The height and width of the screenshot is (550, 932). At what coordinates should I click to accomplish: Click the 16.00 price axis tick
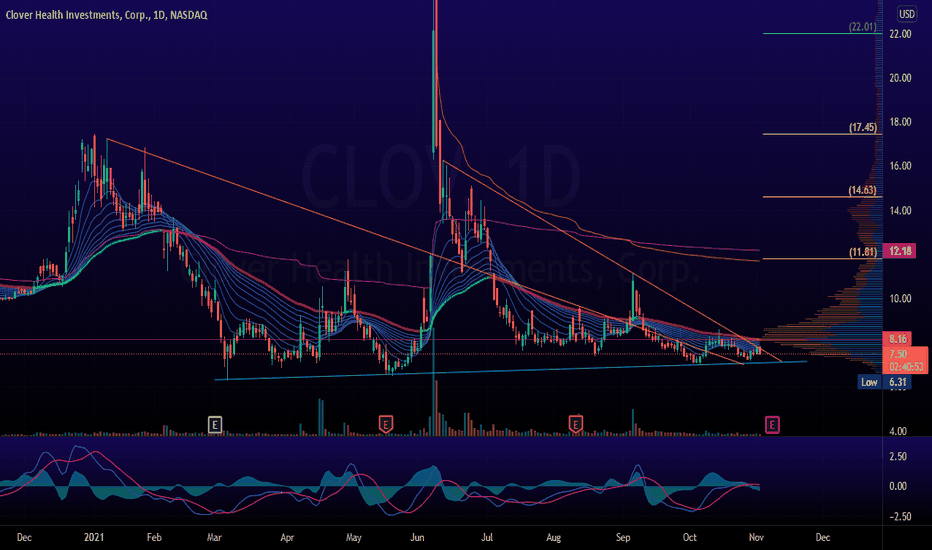pos(900,166)
